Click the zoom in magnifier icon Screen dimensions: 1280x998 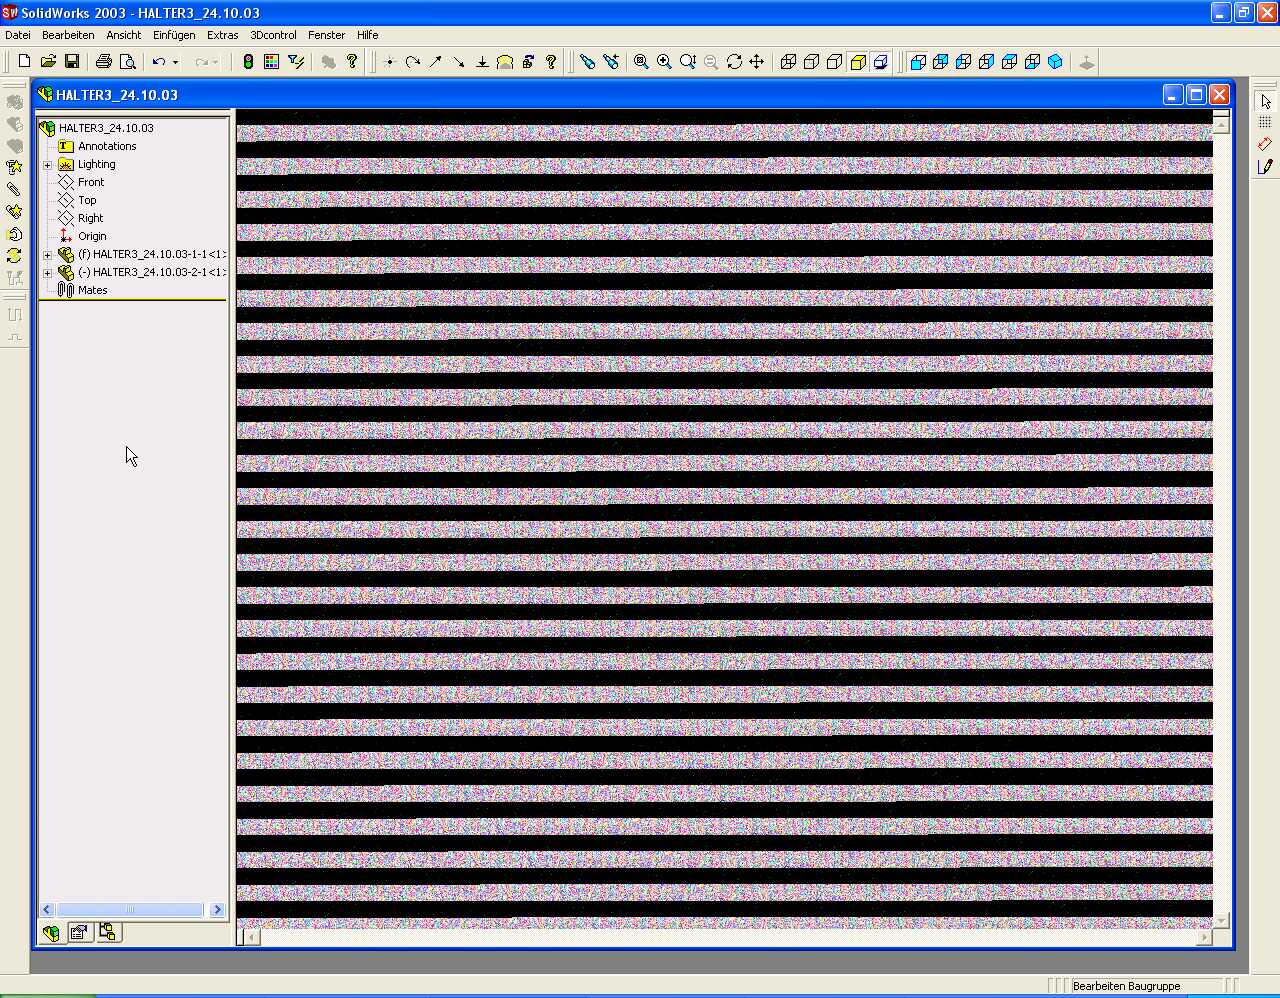[x=664, y=62]
